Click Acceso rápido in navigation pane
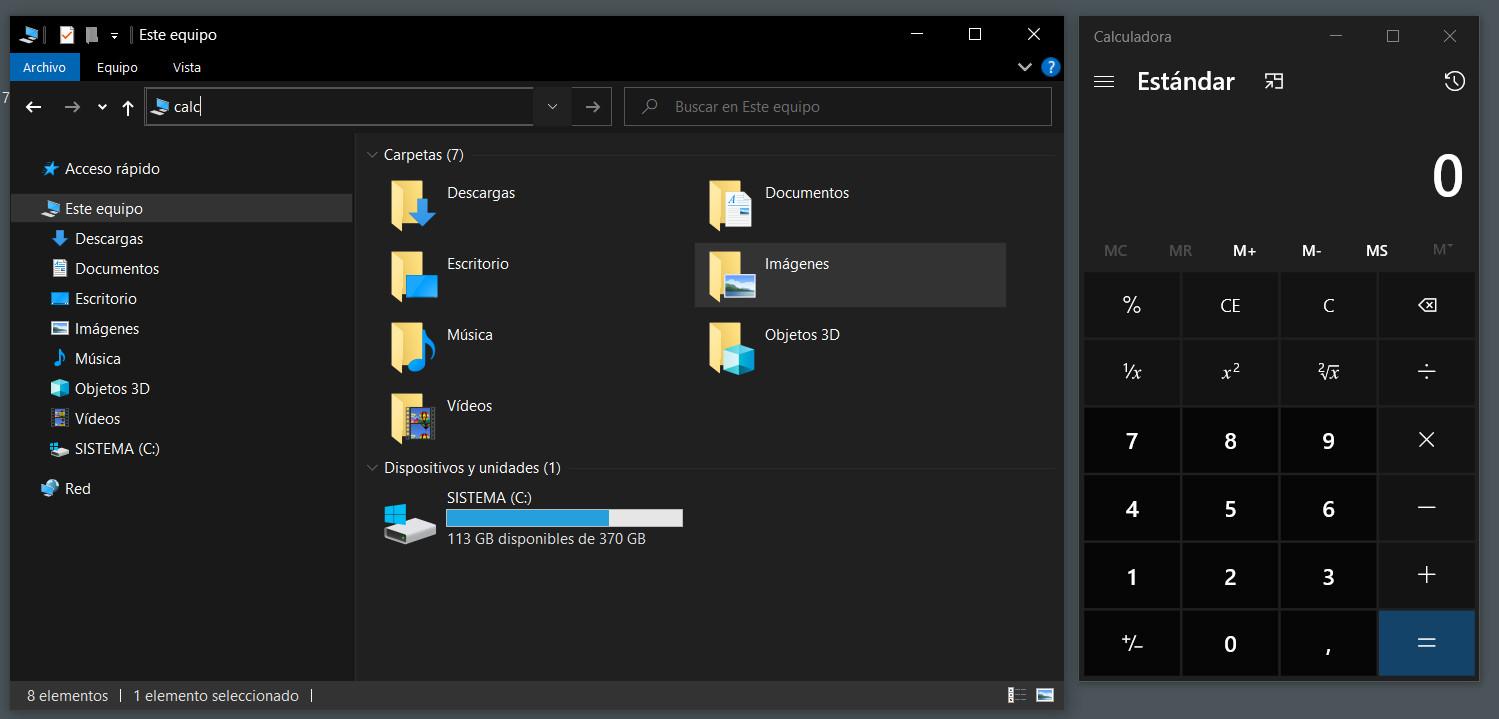1499x719 pixels. coord(112,169)
